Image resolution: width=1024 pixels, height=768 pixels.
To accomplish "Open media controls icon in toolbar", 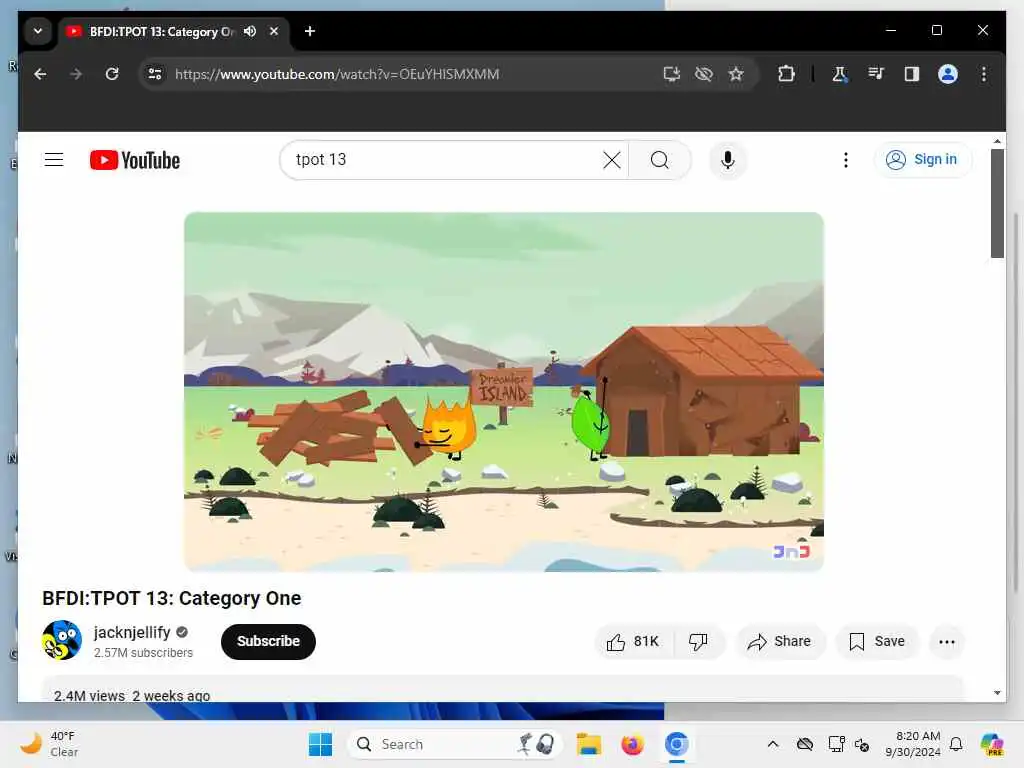I will [x=876, y=74].
